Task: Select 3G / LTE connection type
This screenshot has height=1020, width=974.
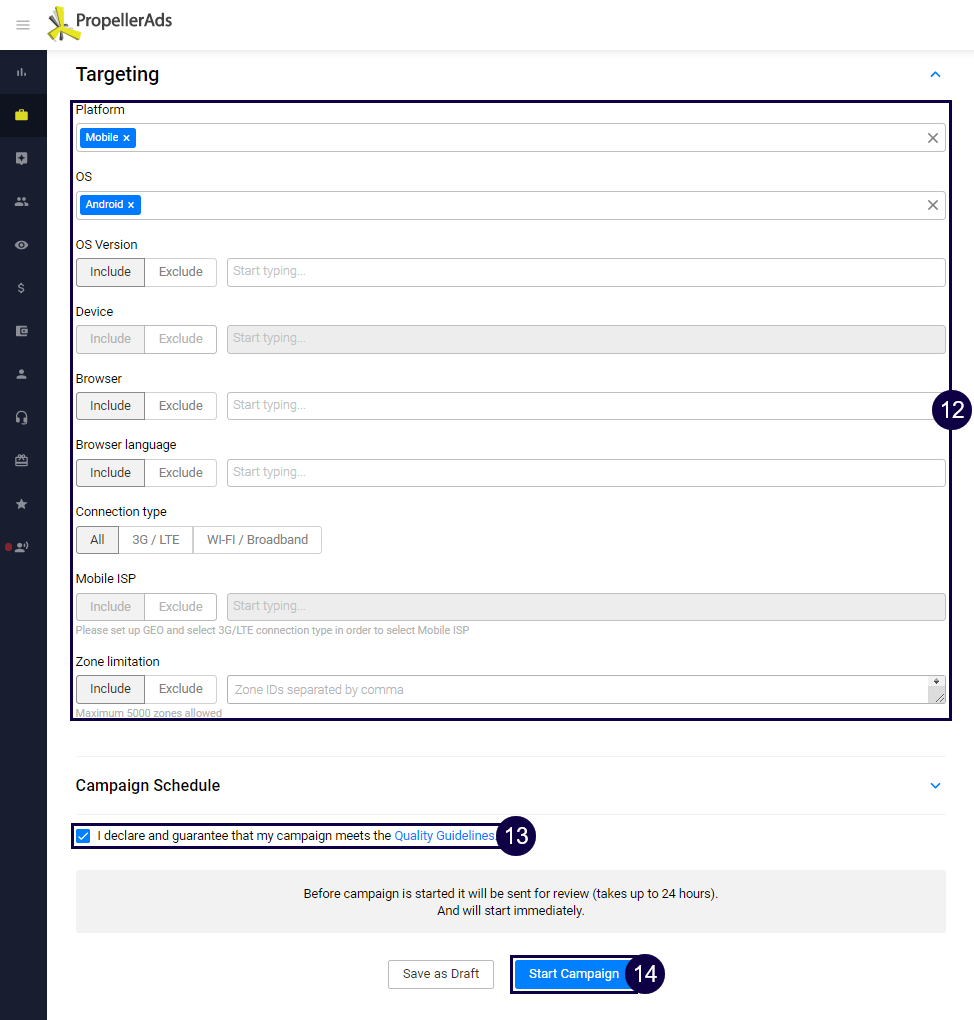Action: 156,540
